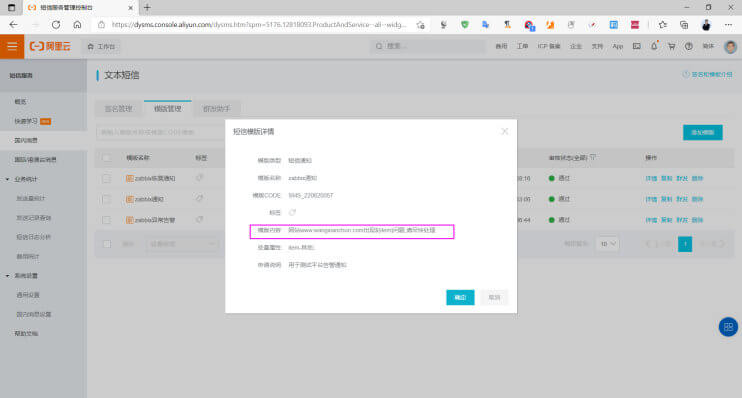Go to page 1 in pagination
The width and height of the screenshot is (742, 398).
pos(685,244)
